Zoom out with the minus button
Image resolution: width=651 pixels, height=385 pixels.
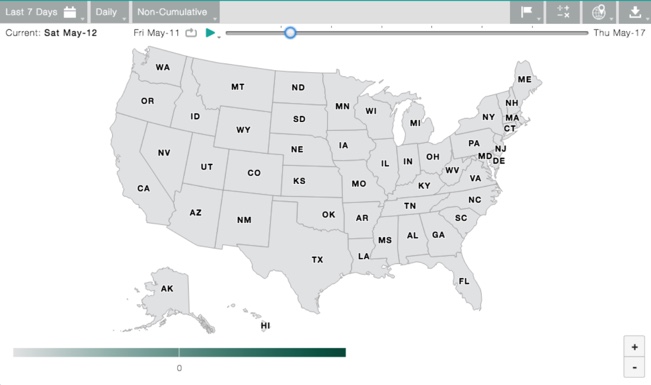coord(634,368)
